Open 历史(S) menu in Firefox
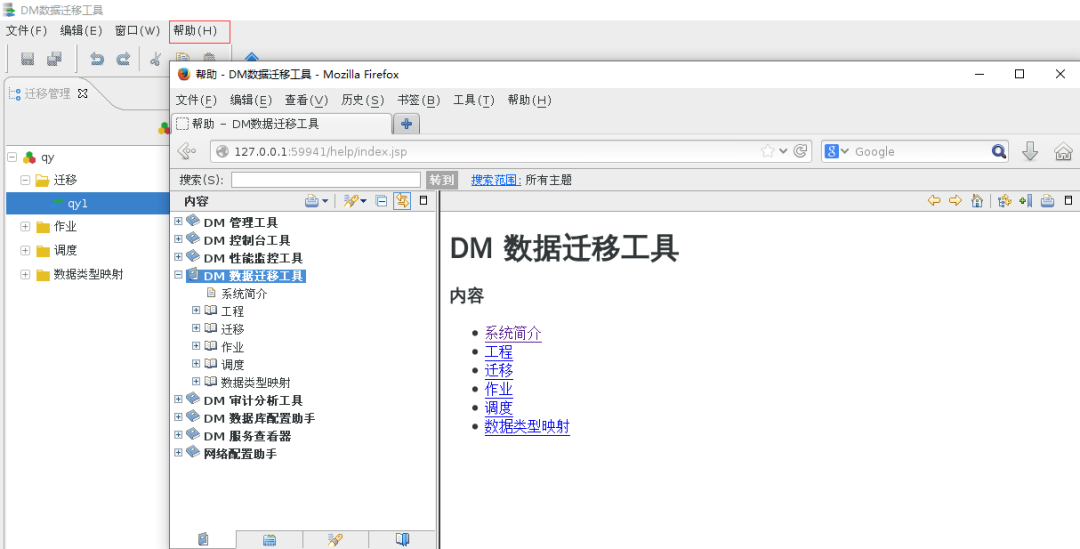The image size is (1080, 549). 362,101
